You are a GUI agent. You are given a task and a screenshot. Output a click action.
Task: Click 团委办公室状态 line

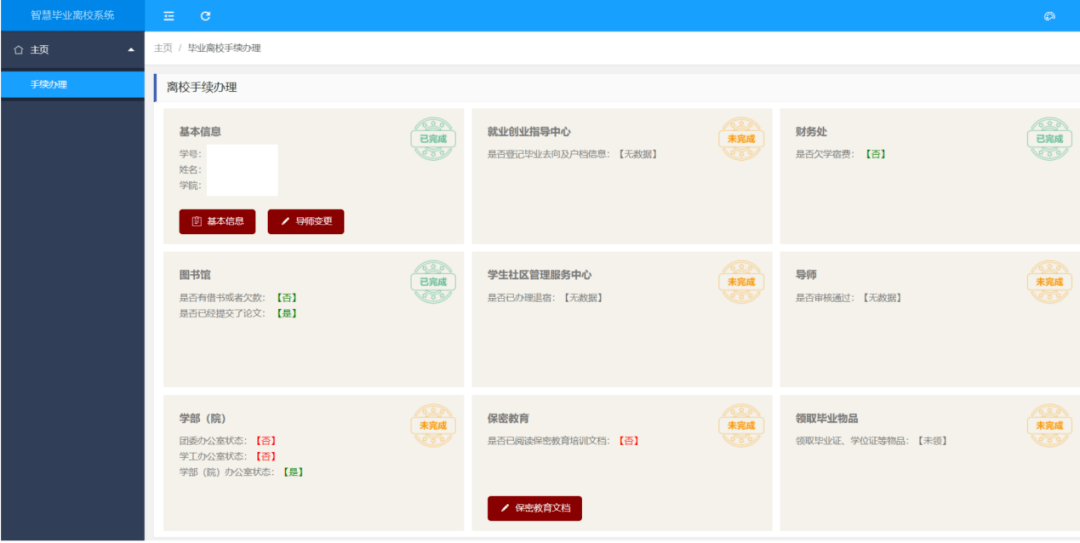[228, 440]
